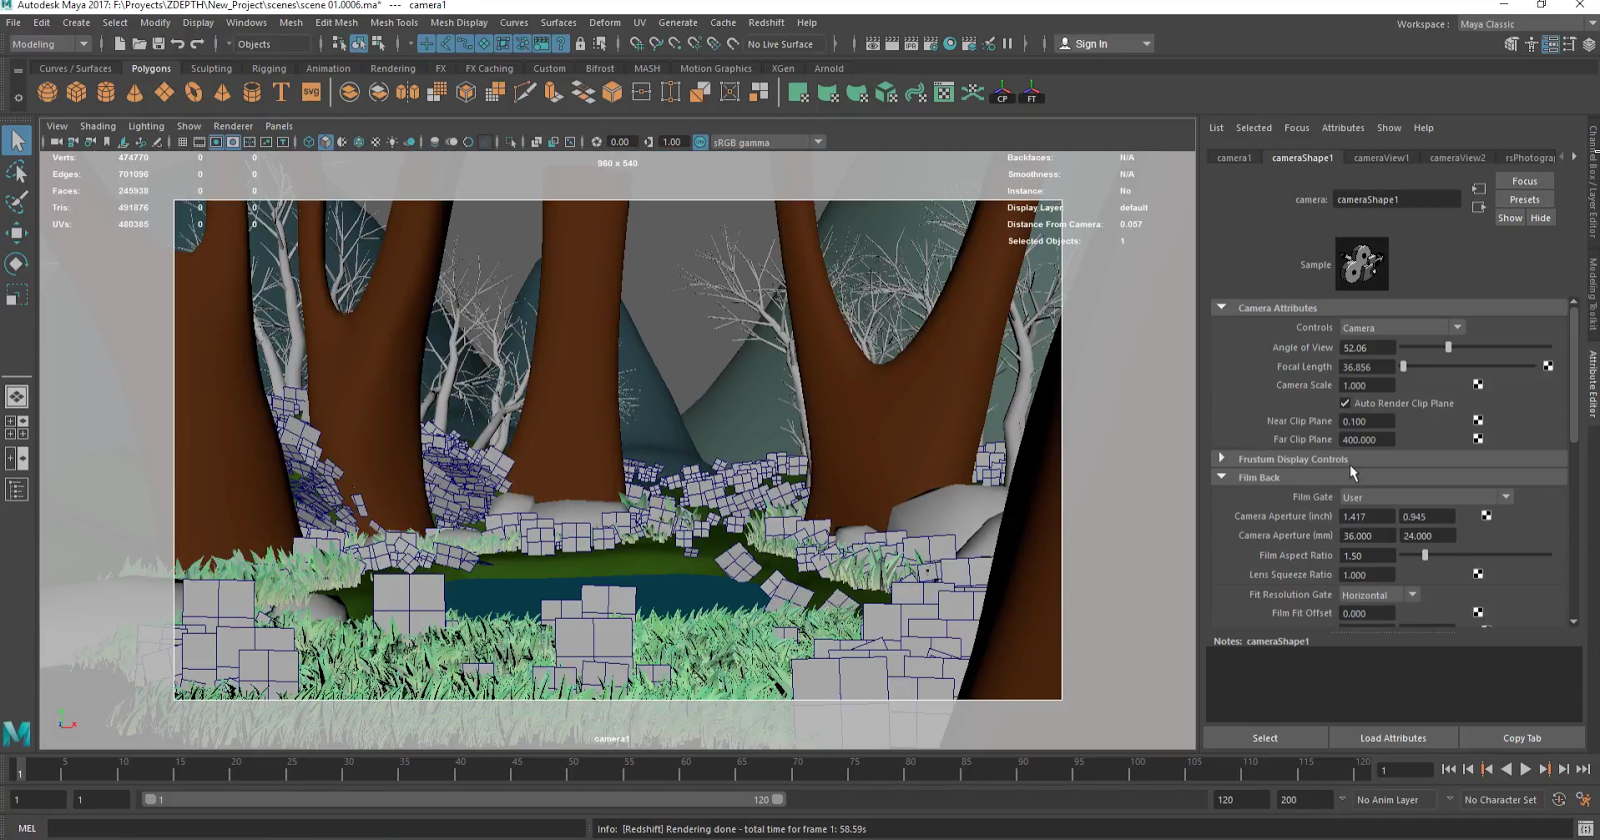Expand the Frustum Display Controls section

click(x=1221, y=459)
